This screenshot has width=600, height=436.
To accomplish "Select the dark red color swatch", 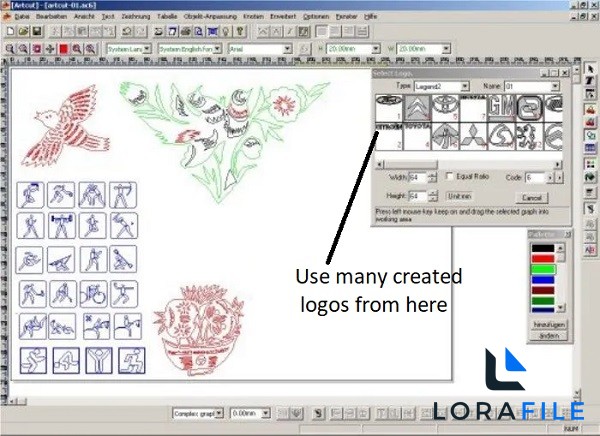I will click(543, 290).
